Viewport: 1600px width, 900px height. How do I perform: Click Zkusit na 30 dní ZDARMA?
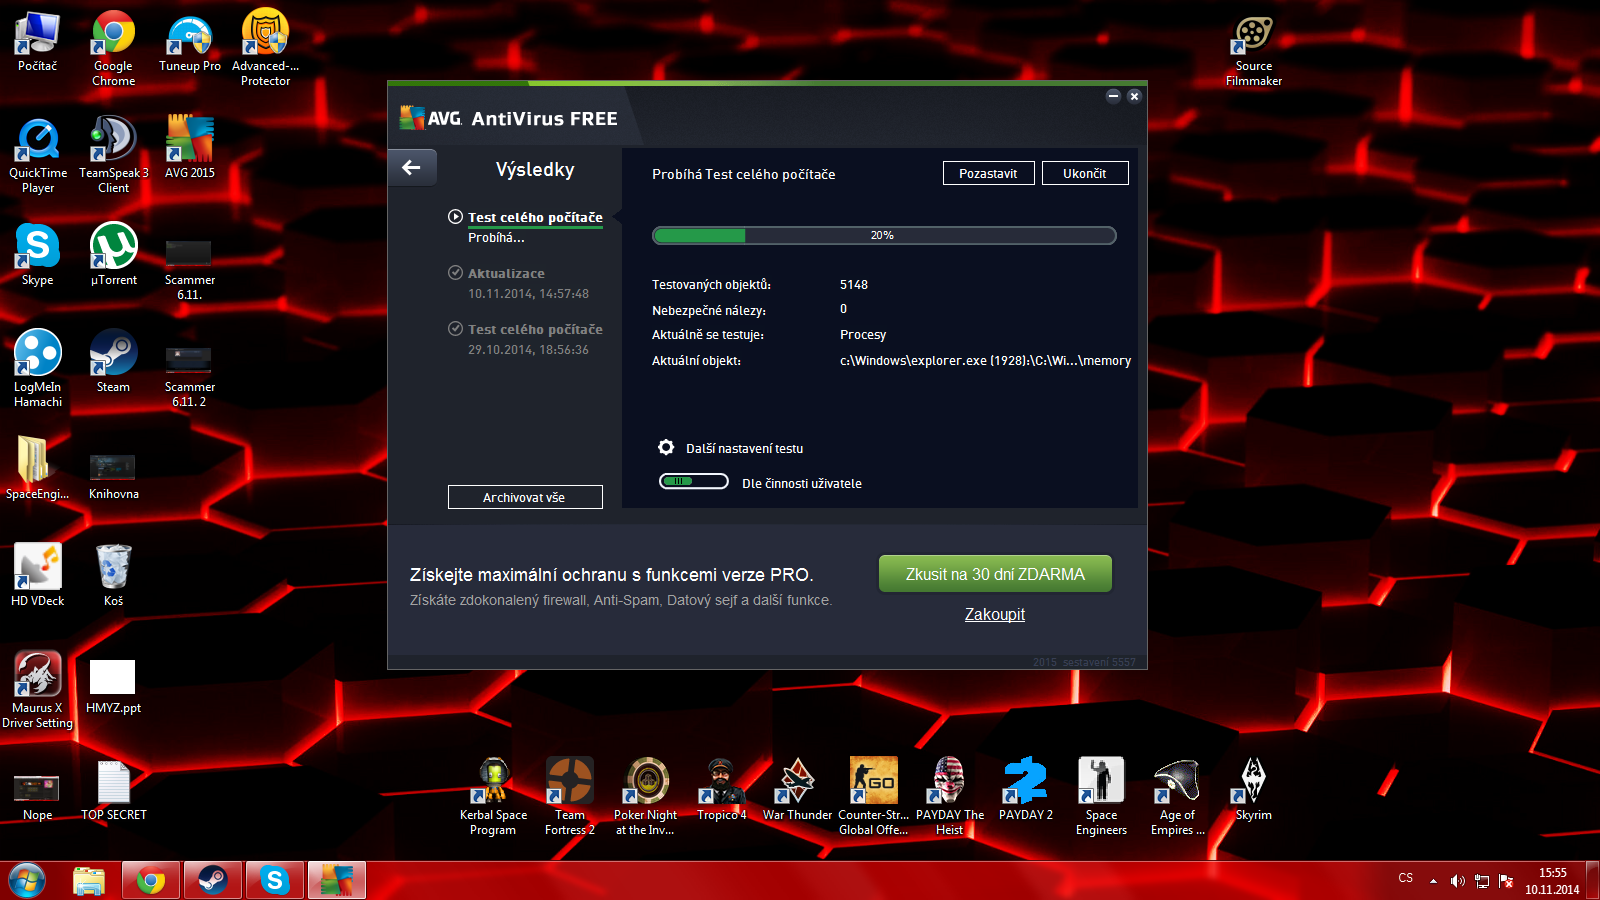[x=995, y=574]
